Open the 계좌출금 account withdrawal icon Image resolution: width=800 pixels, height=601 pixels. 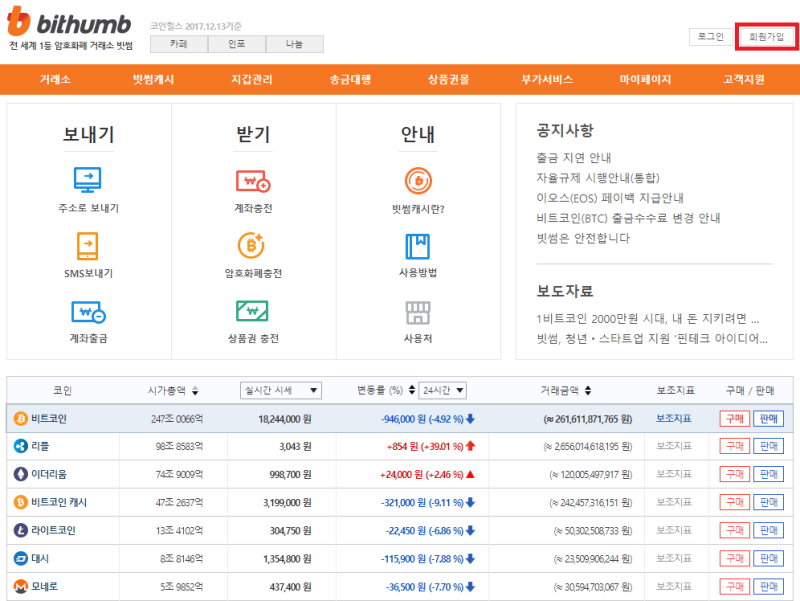[x=88, y=312]
